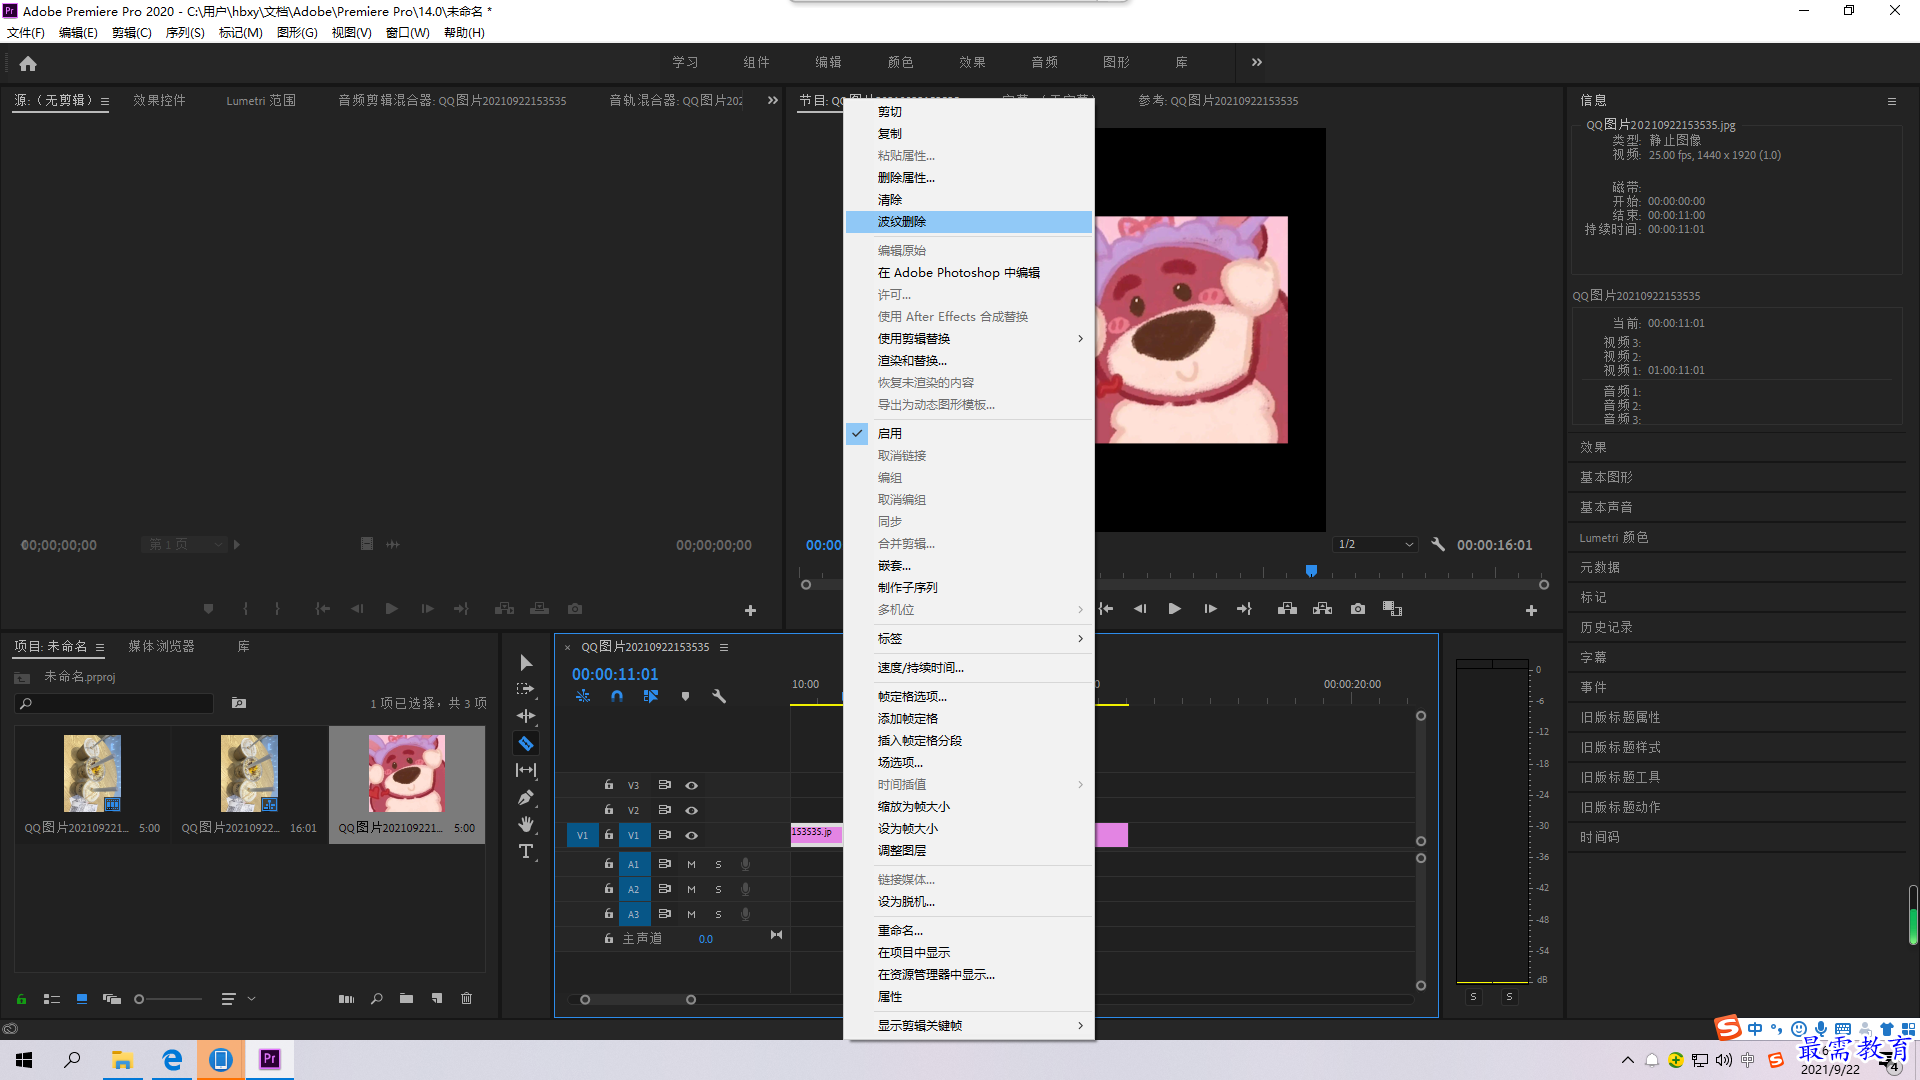The height and width of the screenshot is (1080, 1920).
Task: Open the 颜色 workspace
Action: tap(900, 62)
